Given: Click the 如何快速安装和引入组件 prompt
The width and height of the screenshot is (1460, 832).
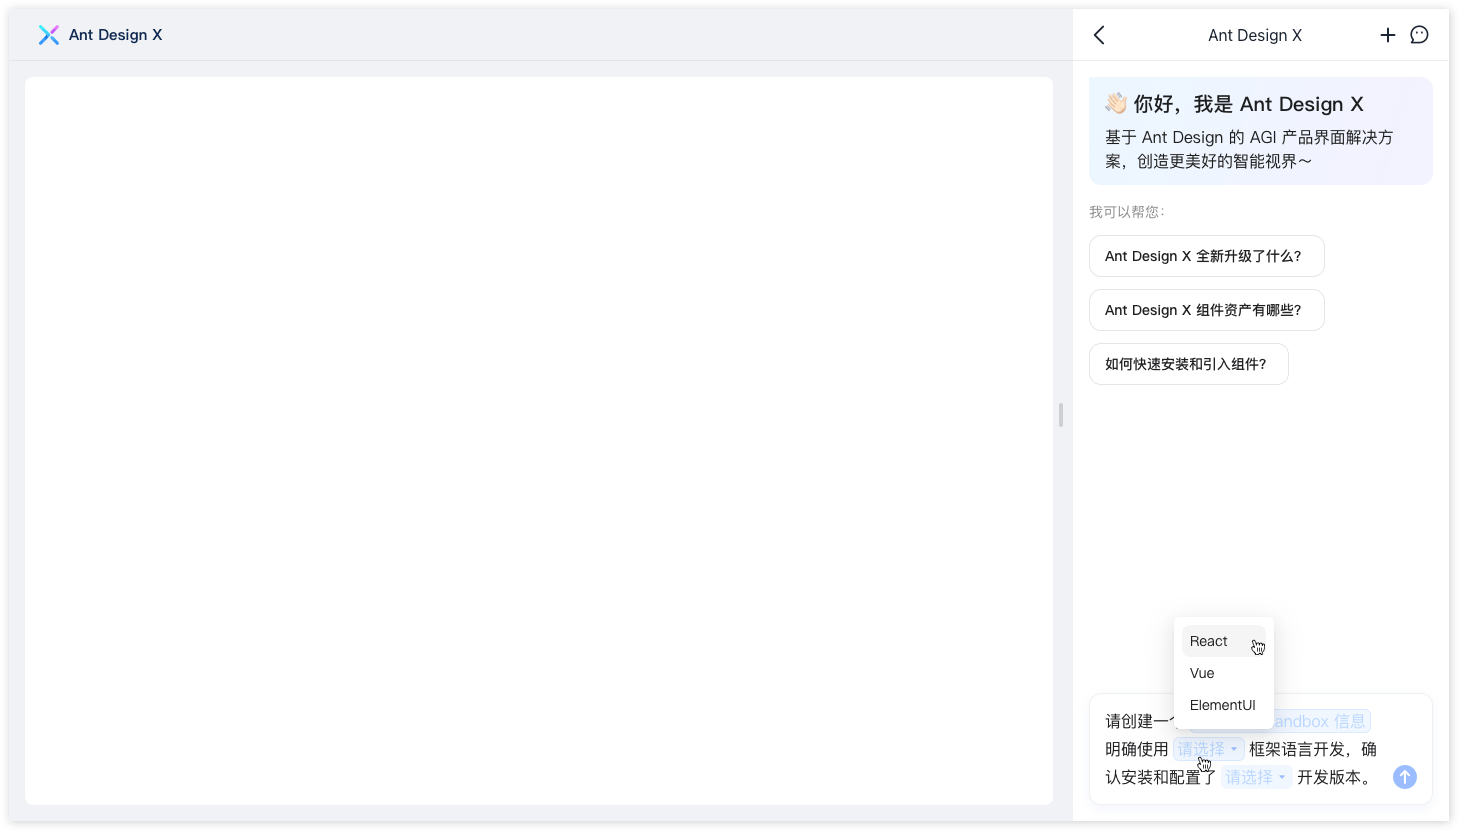Looking at the screenshot, I should coord(1188,364).
